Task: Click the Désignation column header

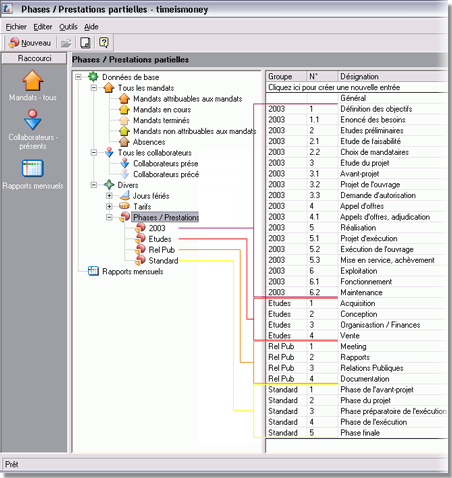Action: [392, 76]
